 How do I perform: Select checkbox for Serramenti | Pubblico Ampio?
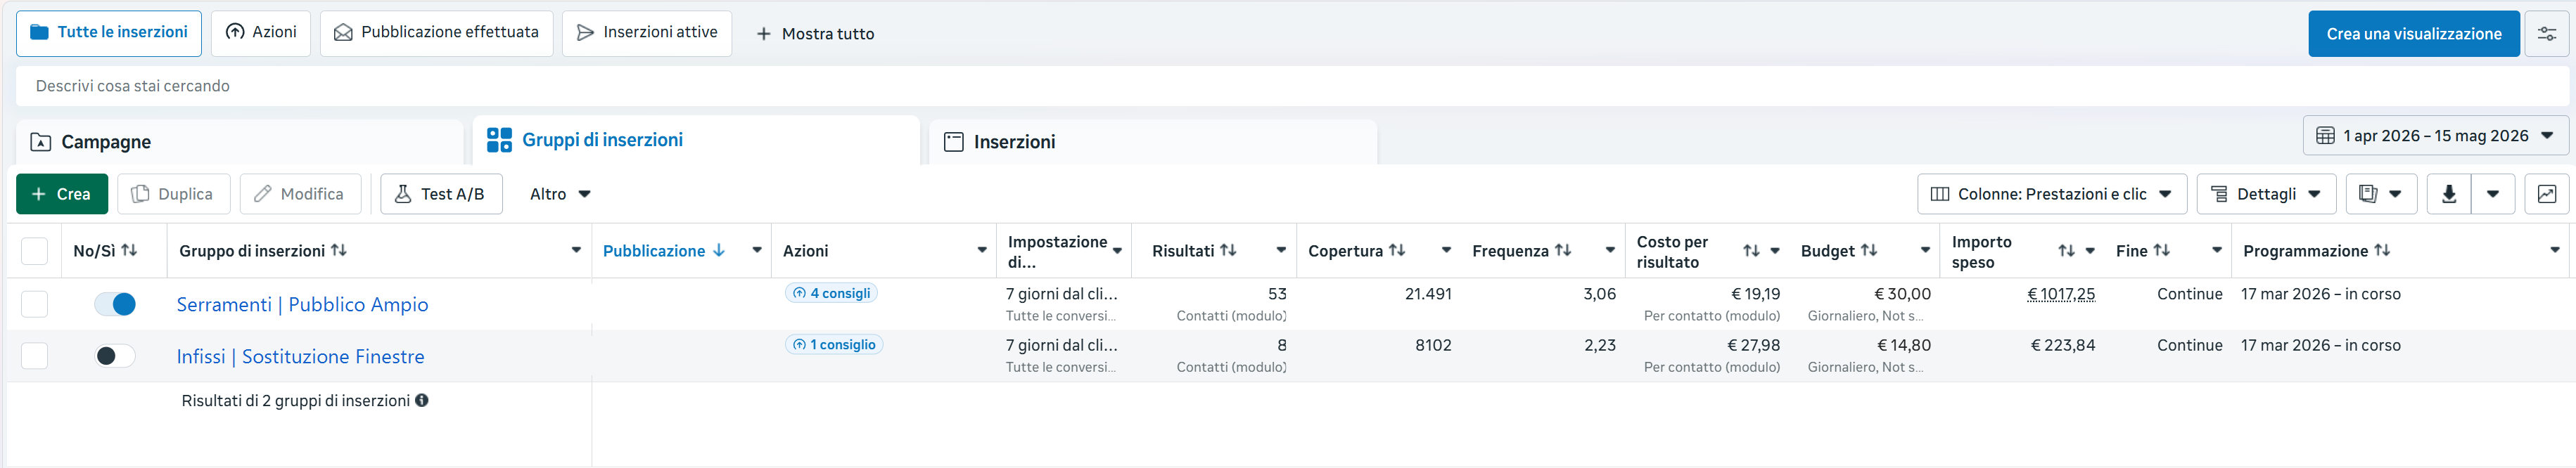click(35, 304)
